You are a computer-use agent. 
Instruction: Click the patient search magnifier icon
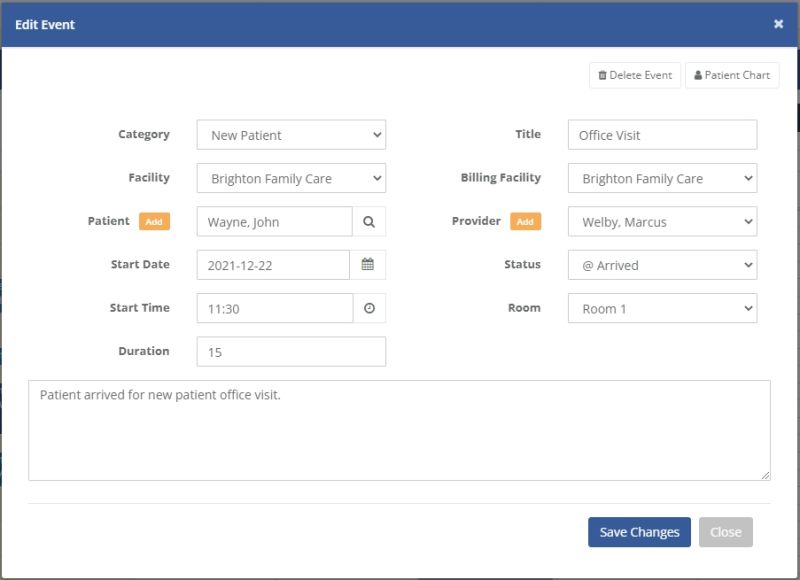369,222
